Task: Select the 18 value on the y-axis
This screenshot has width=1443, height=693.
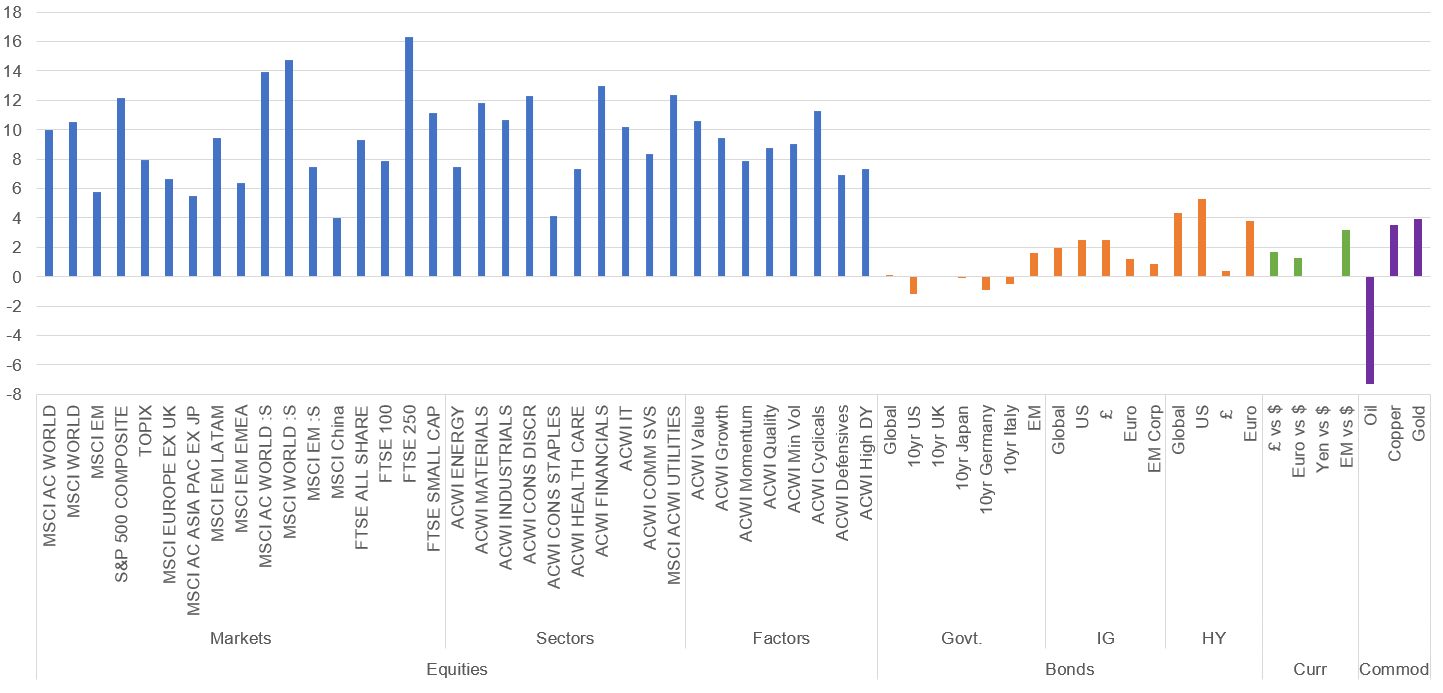Action: (16, 13)
